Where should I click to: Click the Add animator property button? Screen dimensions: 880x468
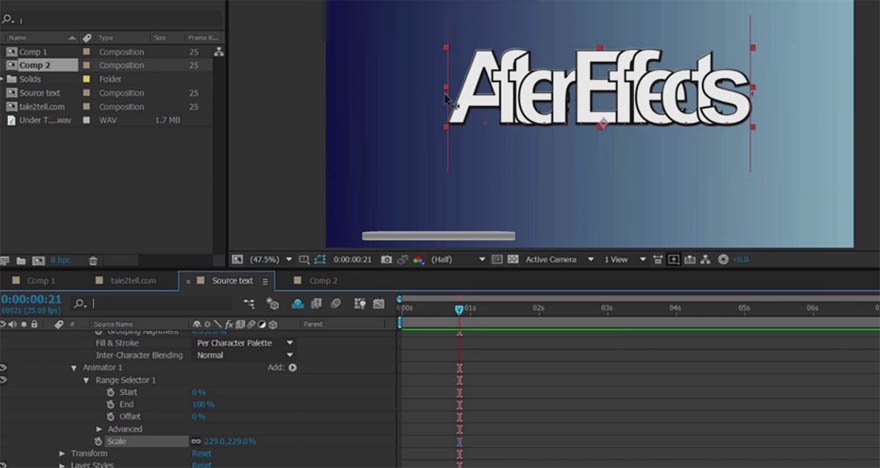point(292,368)
